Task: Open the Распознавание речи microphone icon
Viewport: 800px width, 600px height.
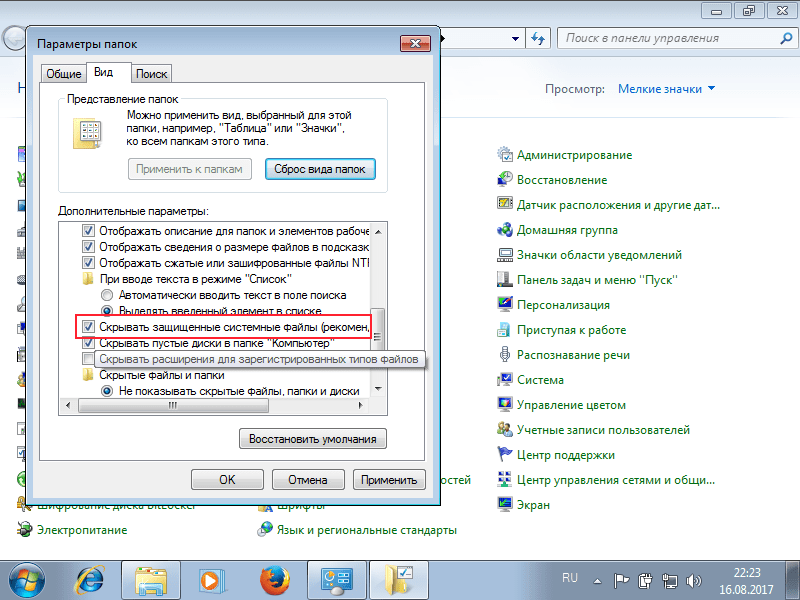Action: pyautogui.click(x=505, y=355)
